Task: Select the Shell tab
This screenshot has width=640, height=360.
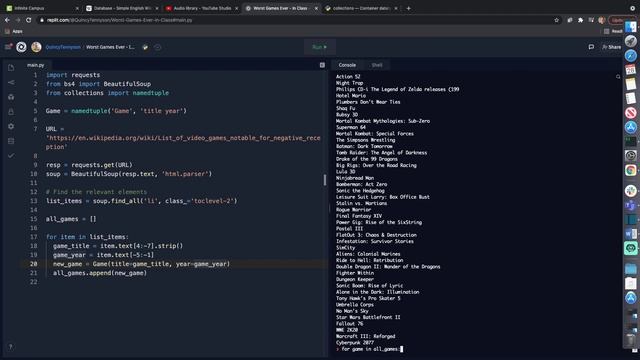Action: pos(377,65)
